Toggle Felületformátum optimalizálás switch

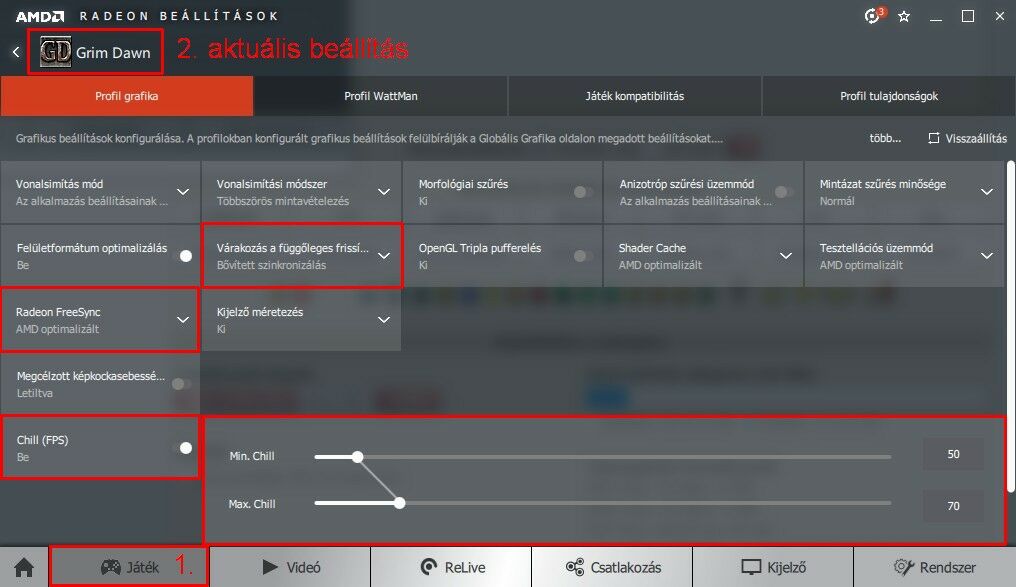point(183,256)
